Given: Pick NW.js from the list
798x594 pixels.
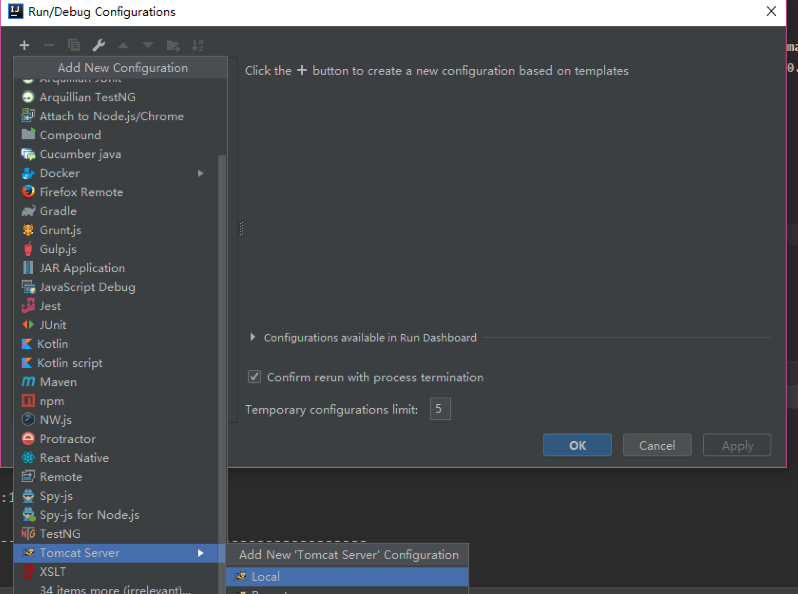Looking at the screenshot, I should click(x=116, y=420).
